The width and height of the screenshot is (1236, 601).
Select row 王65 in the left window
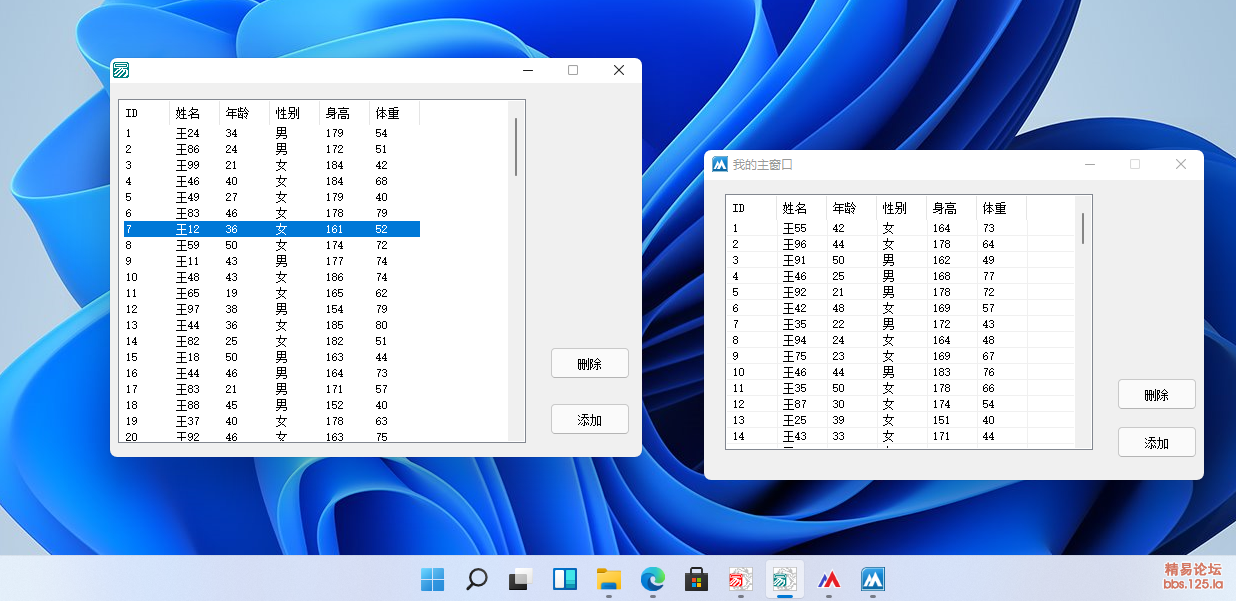(x=270, y=293)
